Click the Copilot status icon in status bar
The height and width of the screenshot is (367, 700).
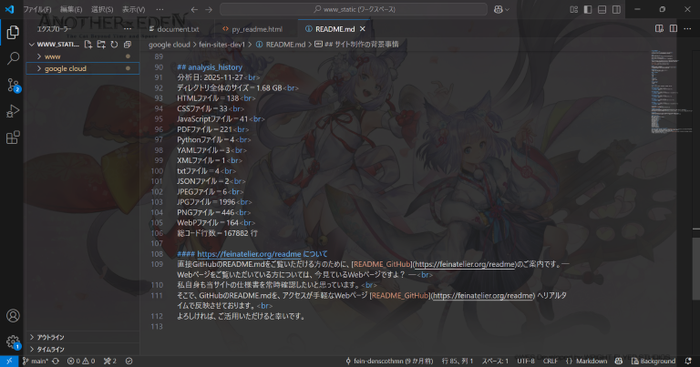tap(619, 361)
